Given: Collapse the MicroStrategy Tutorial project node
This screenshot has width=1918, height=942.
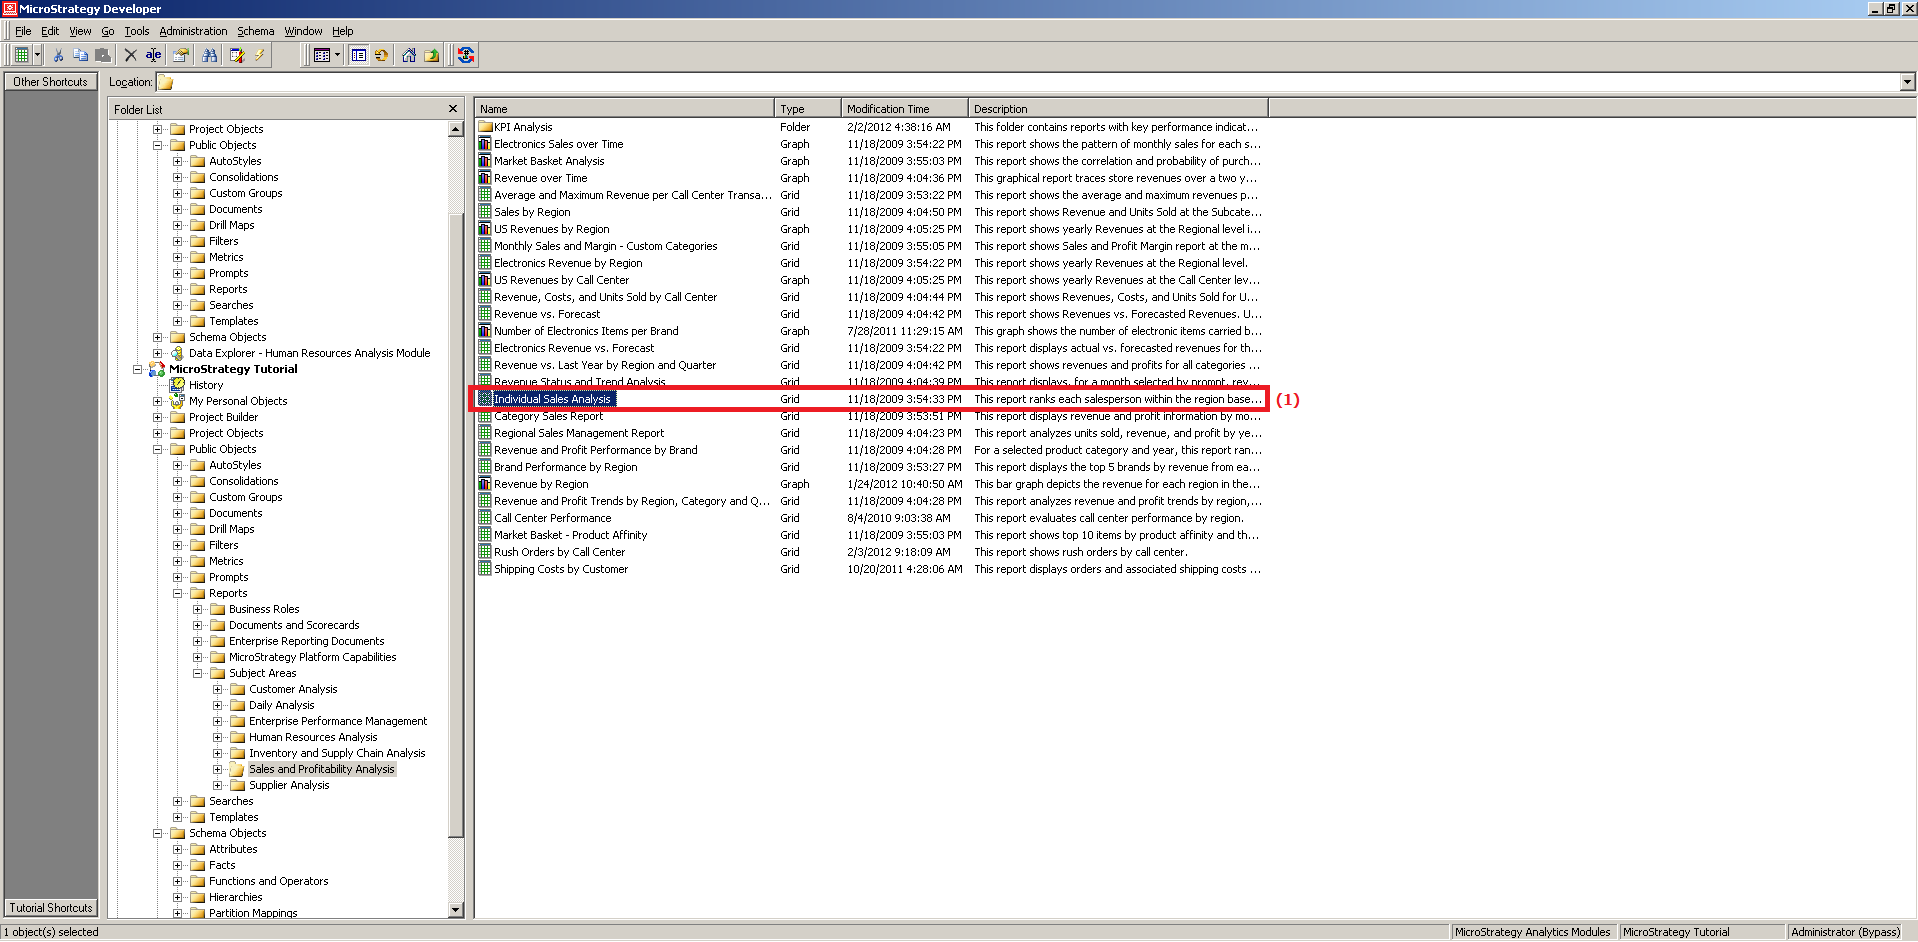Looking at the screenshot, I should click(138, 369).
